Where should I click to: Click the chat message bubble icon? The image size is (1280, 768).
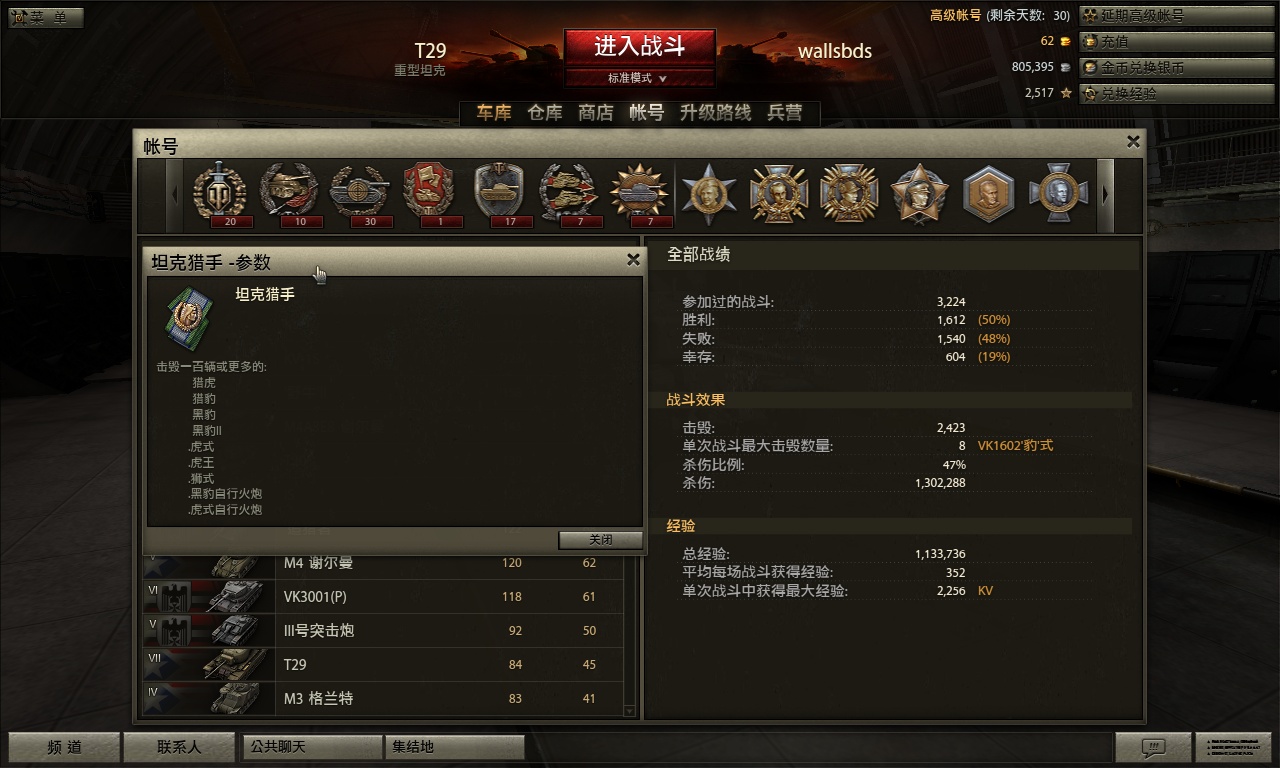(1153, 747)
